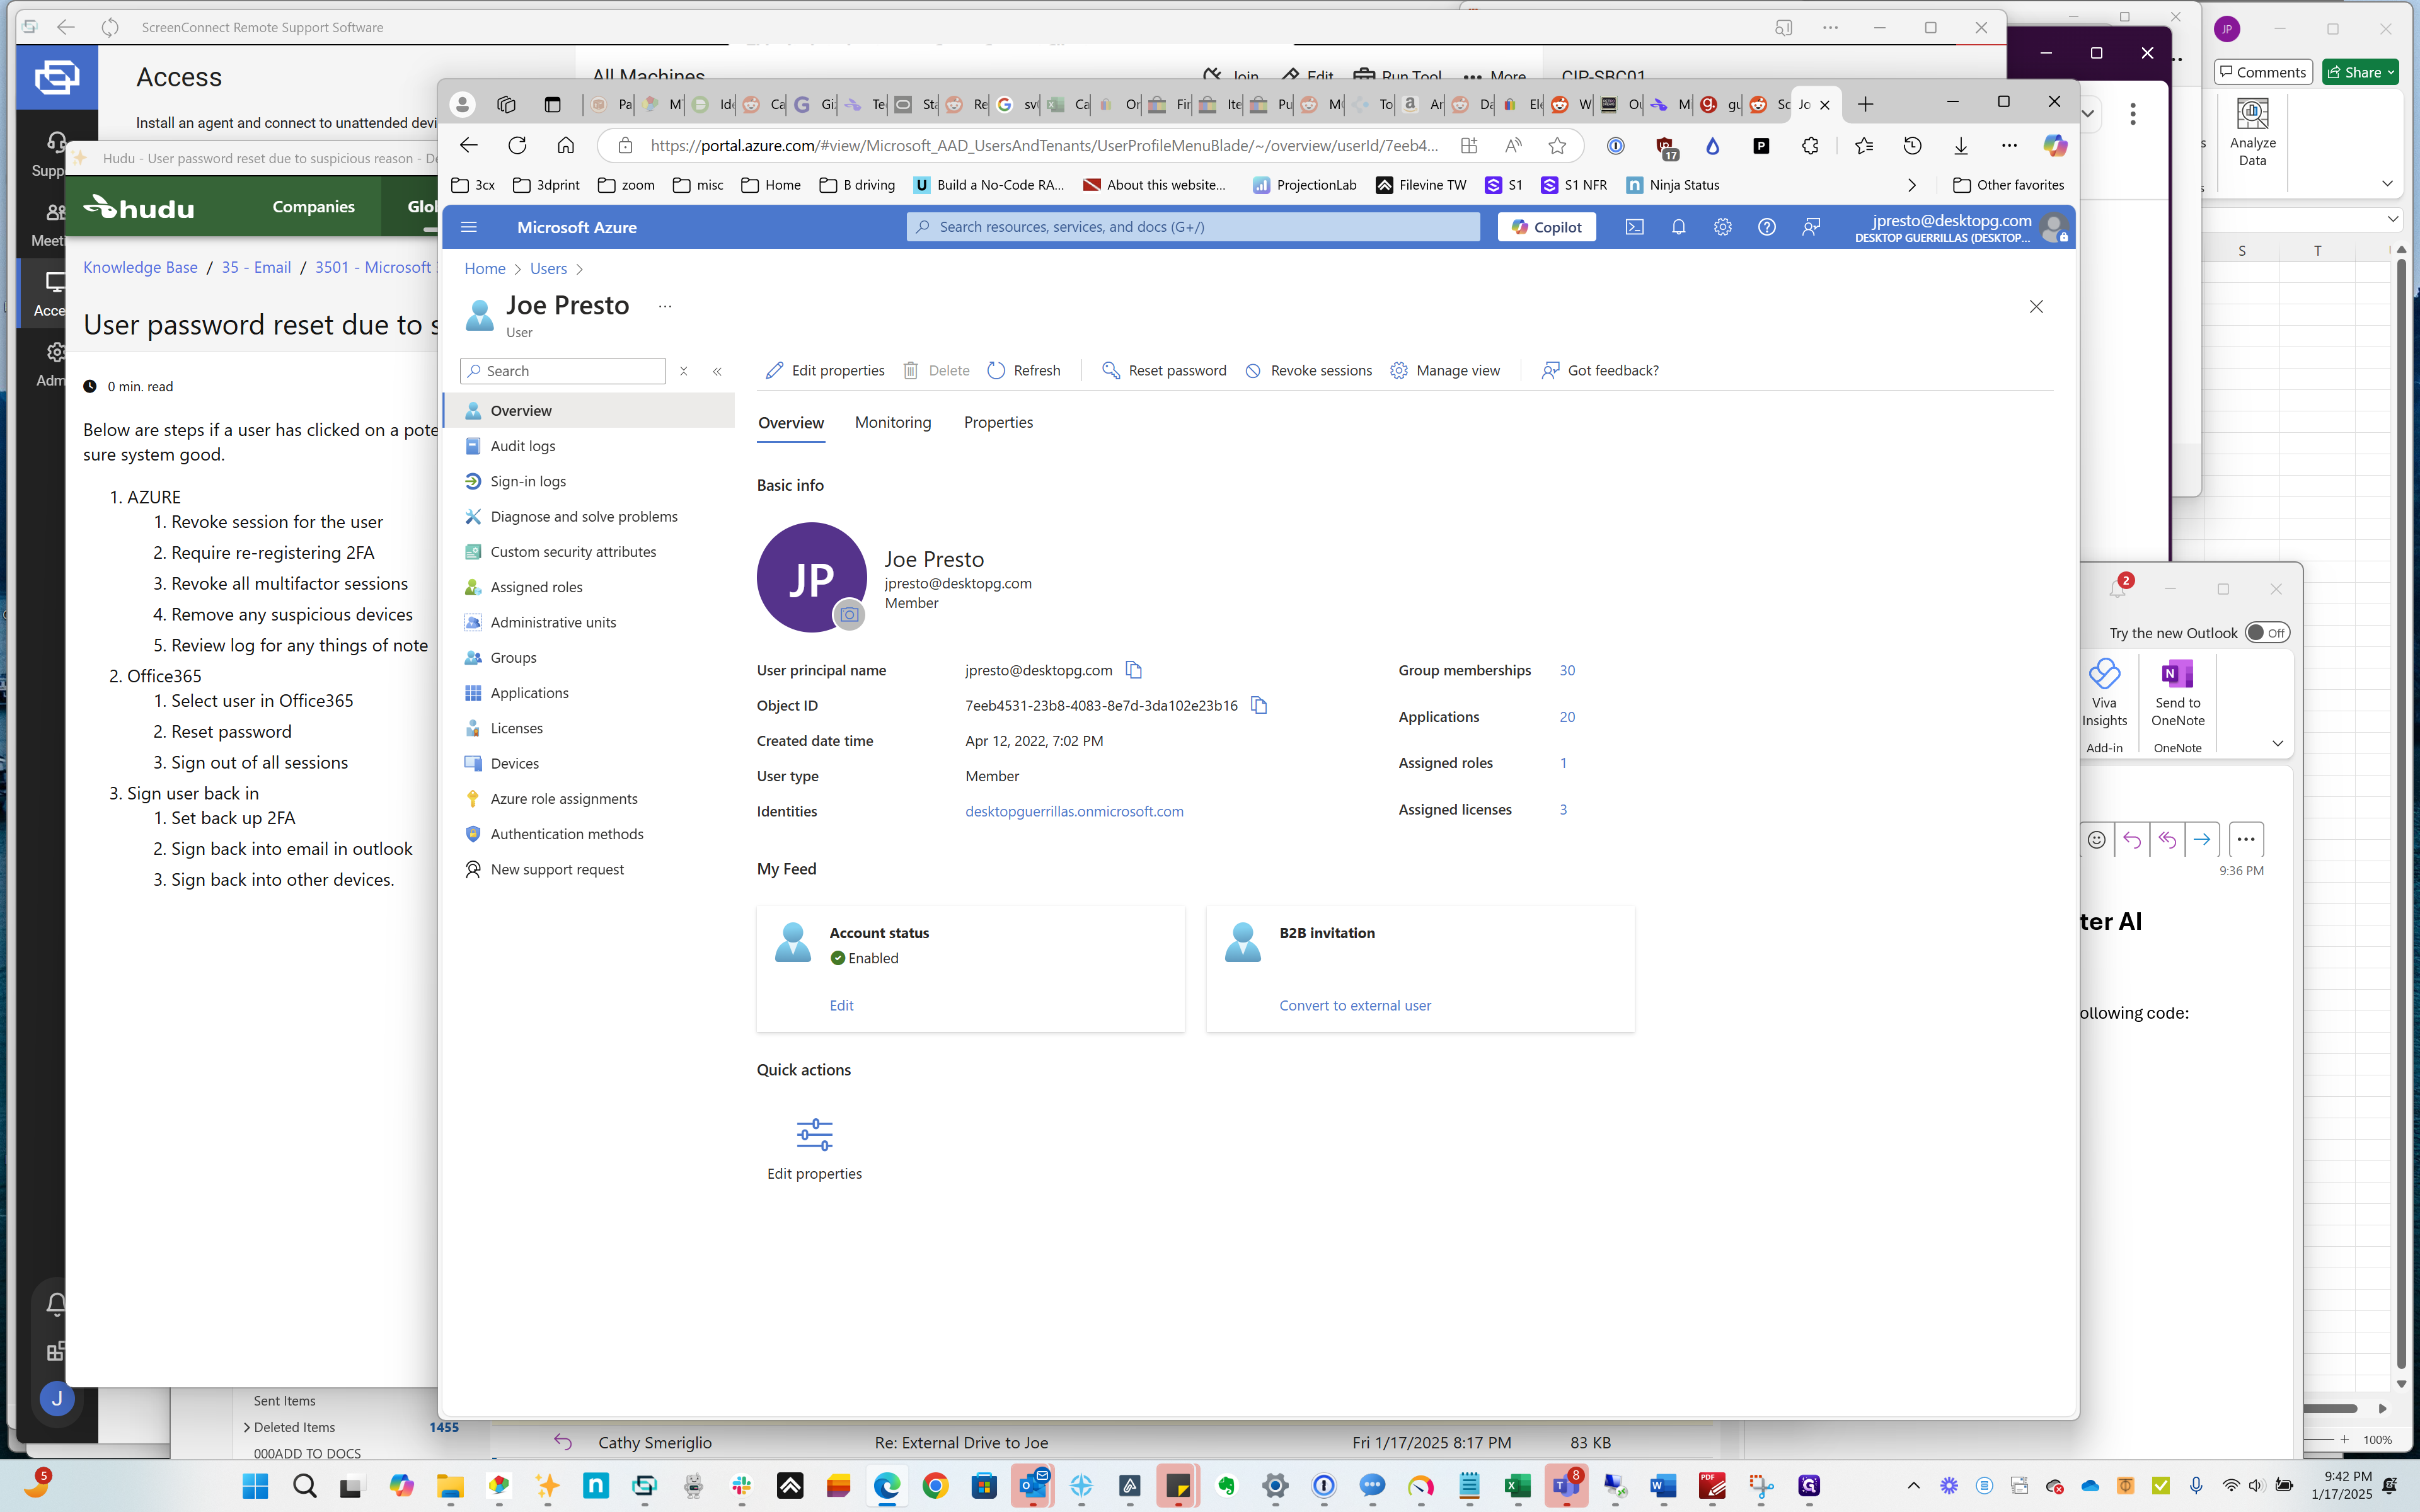
Task: Copy the User principal name to clipboard
Action: click(x=1133, y=670)
